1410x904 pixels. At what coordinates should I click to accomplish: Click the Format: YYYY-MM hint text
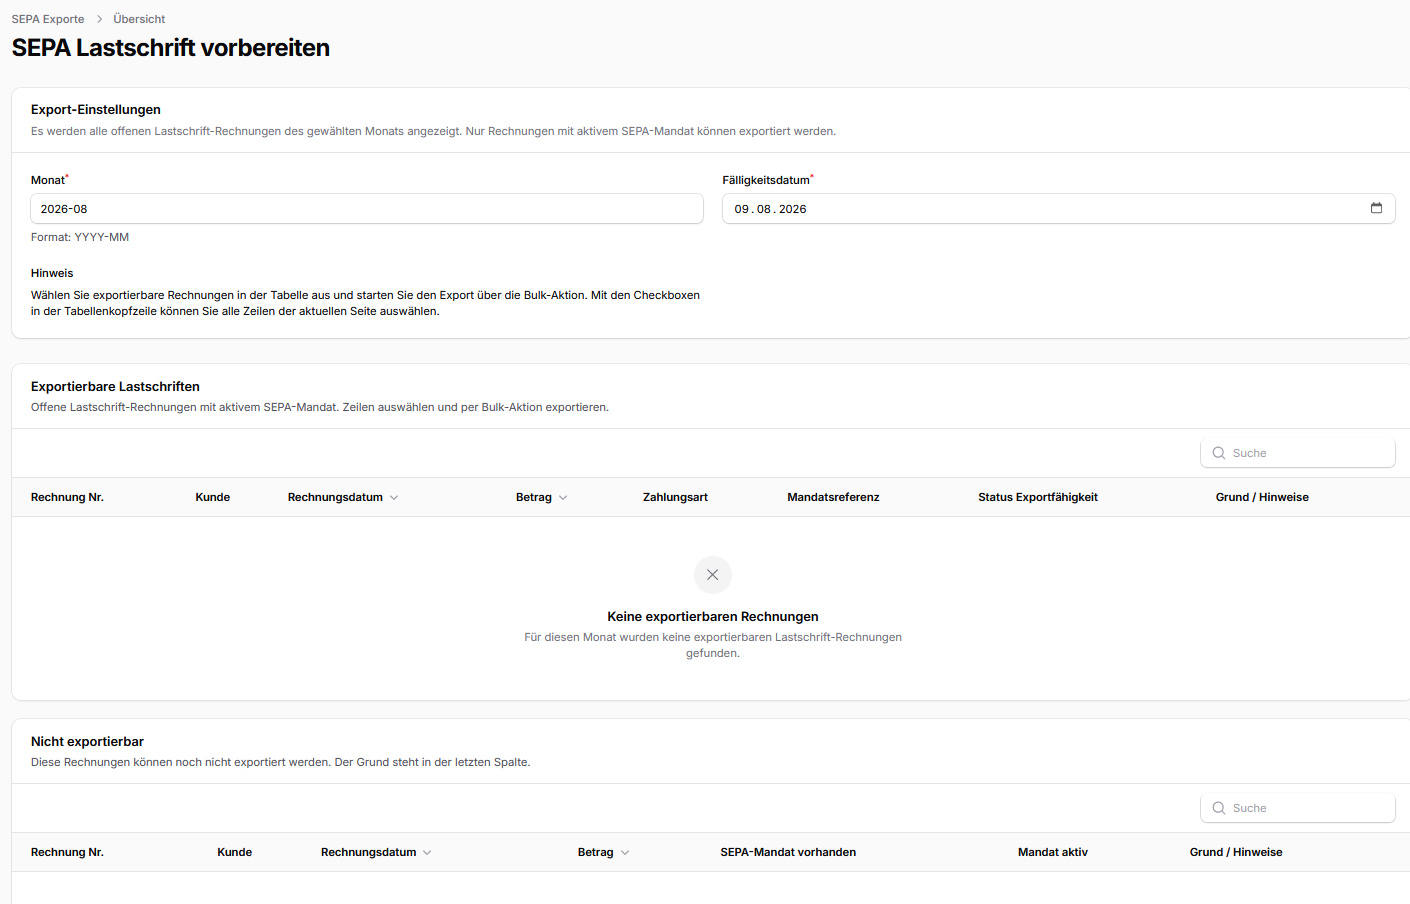[x=80, y=237]
